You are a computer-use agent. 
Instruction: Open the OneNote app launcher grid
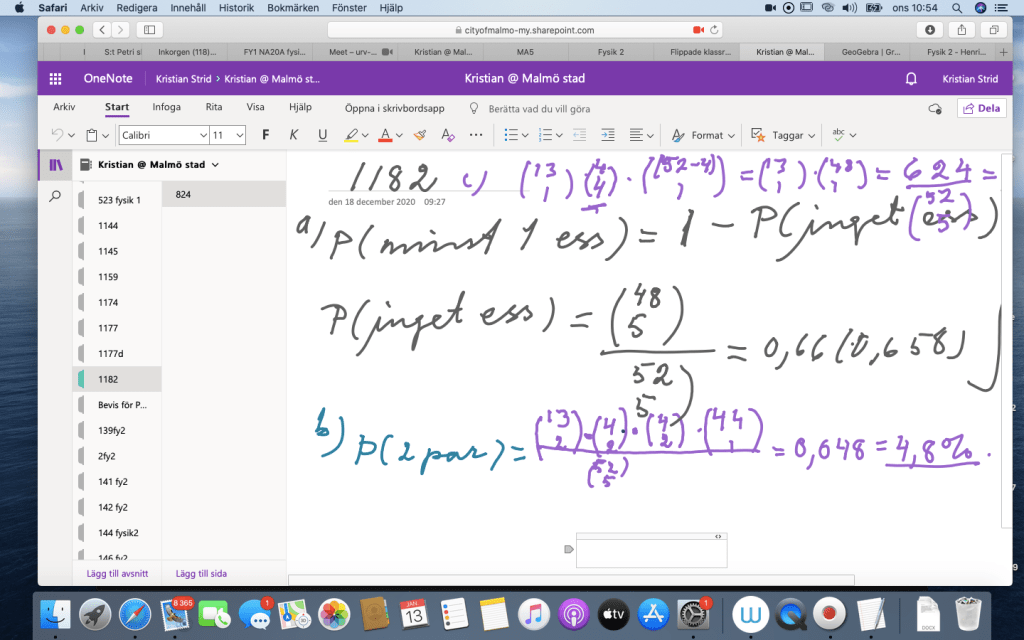point(56,78)
